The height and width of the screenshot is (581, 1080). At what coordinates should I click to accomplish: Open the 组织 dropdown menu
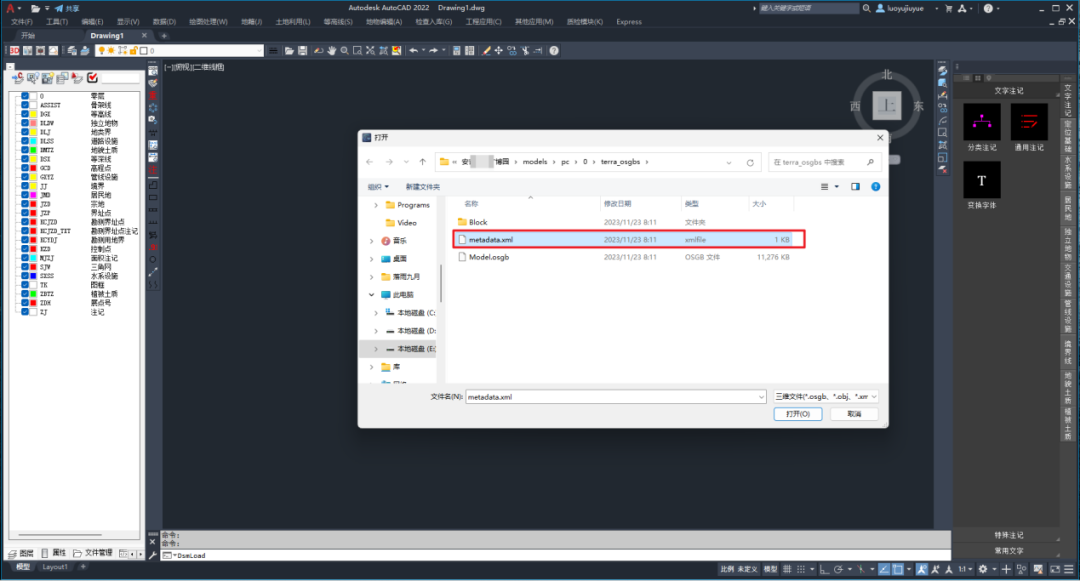click(x=378, y=187)
